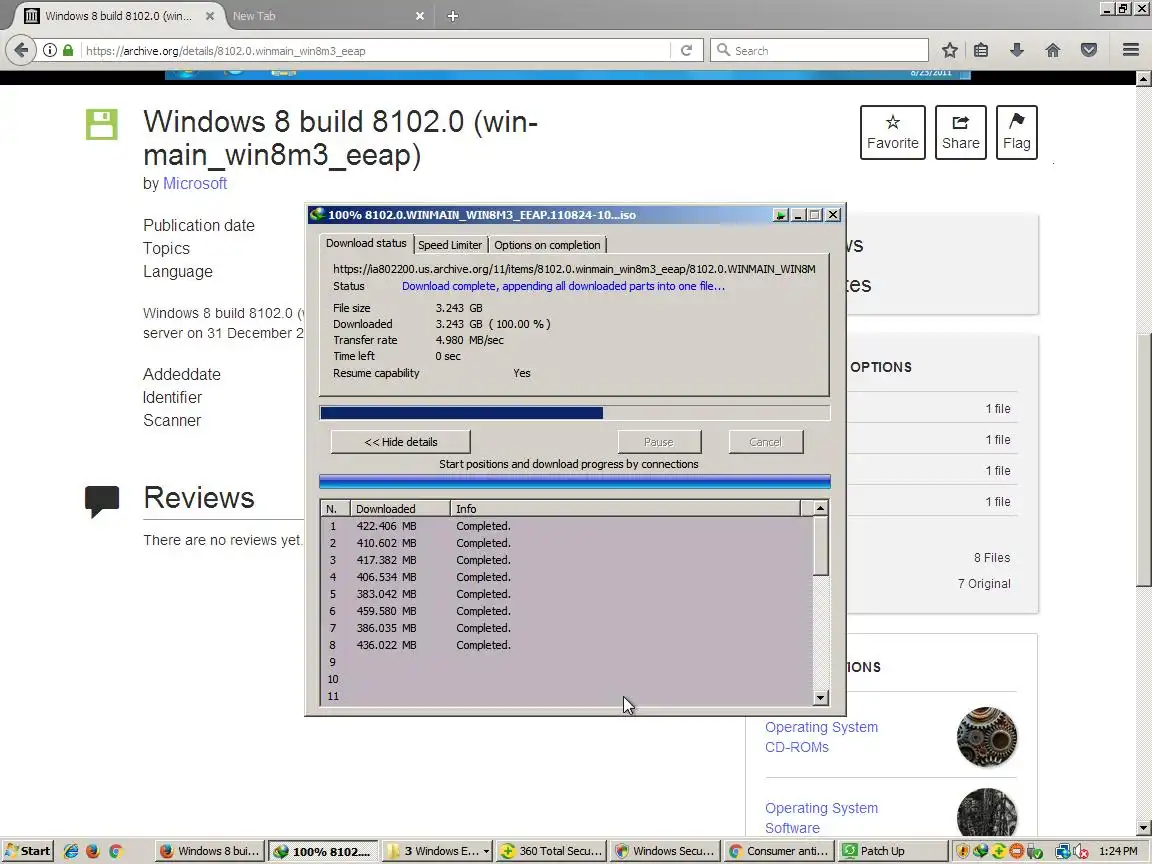Click 7 Original link in download options
1152x864 pixels.
[x=984, y=583]
